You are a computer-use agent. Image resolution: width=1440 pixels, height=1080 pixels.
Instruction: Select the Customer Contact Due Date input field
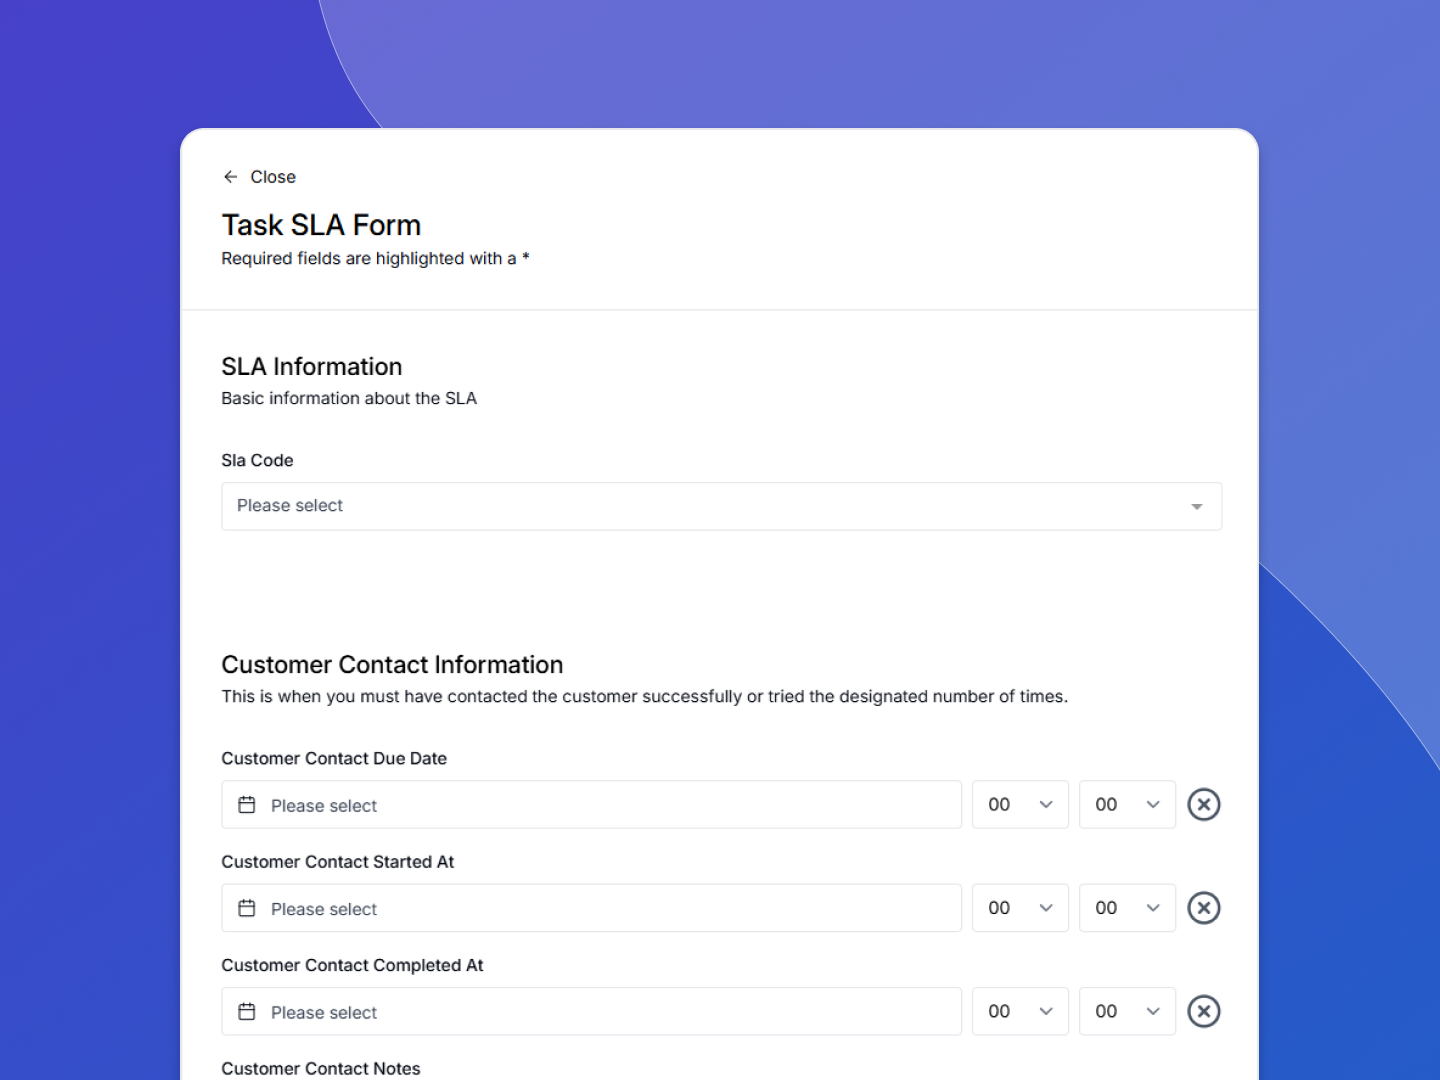click(x=590, y=804)
